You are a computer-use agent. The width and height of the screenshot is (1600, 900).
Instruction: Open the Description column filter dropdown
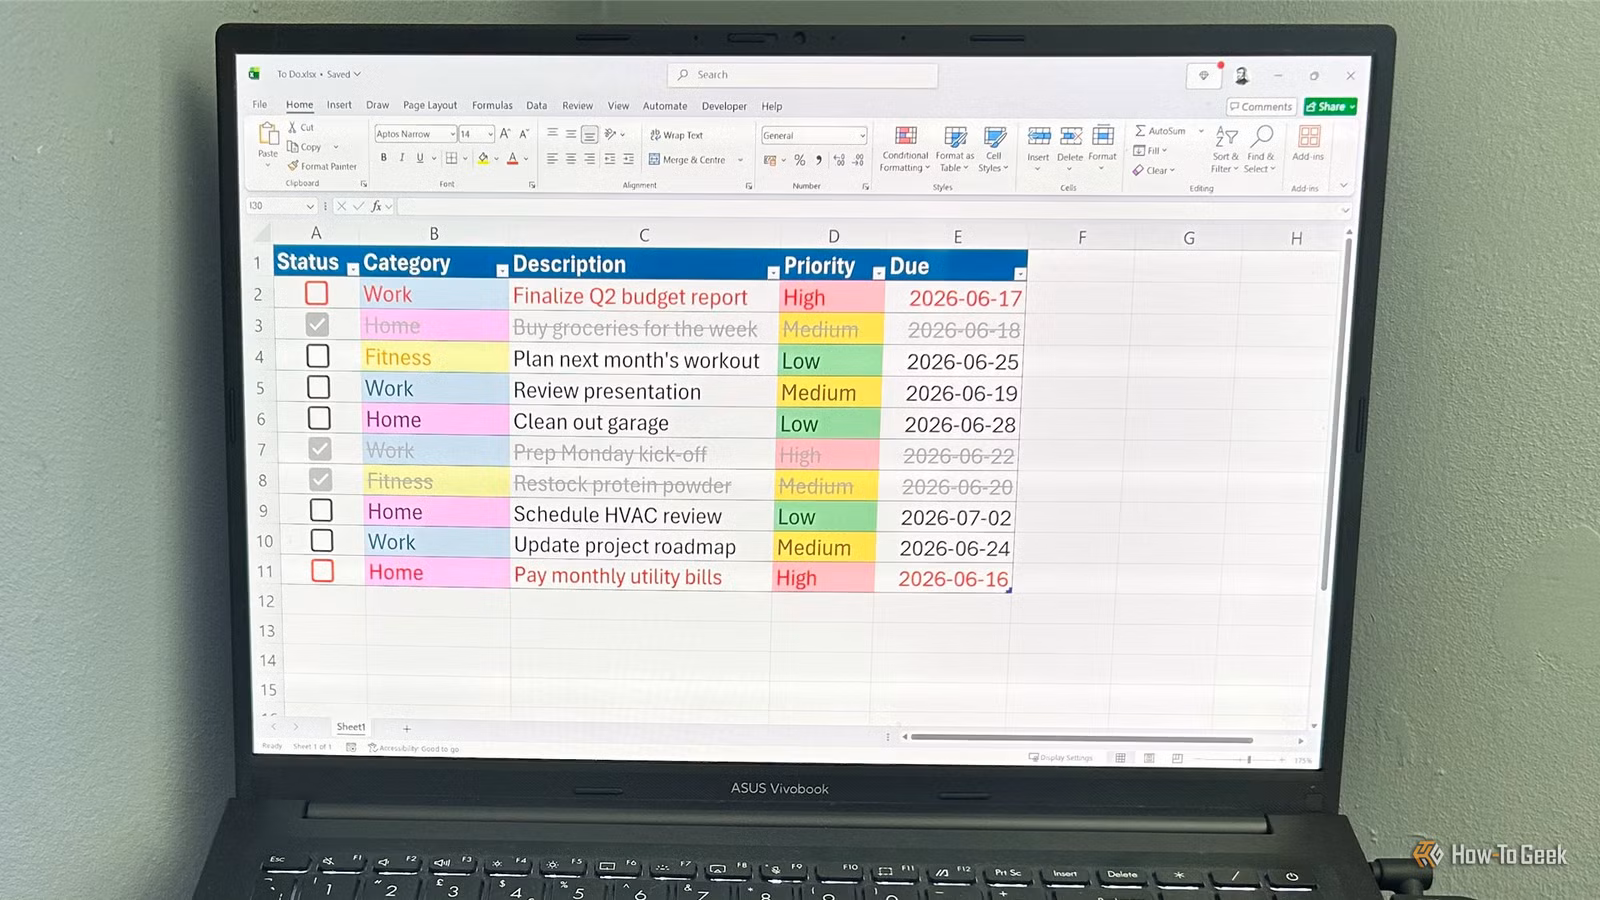(773, 272)
